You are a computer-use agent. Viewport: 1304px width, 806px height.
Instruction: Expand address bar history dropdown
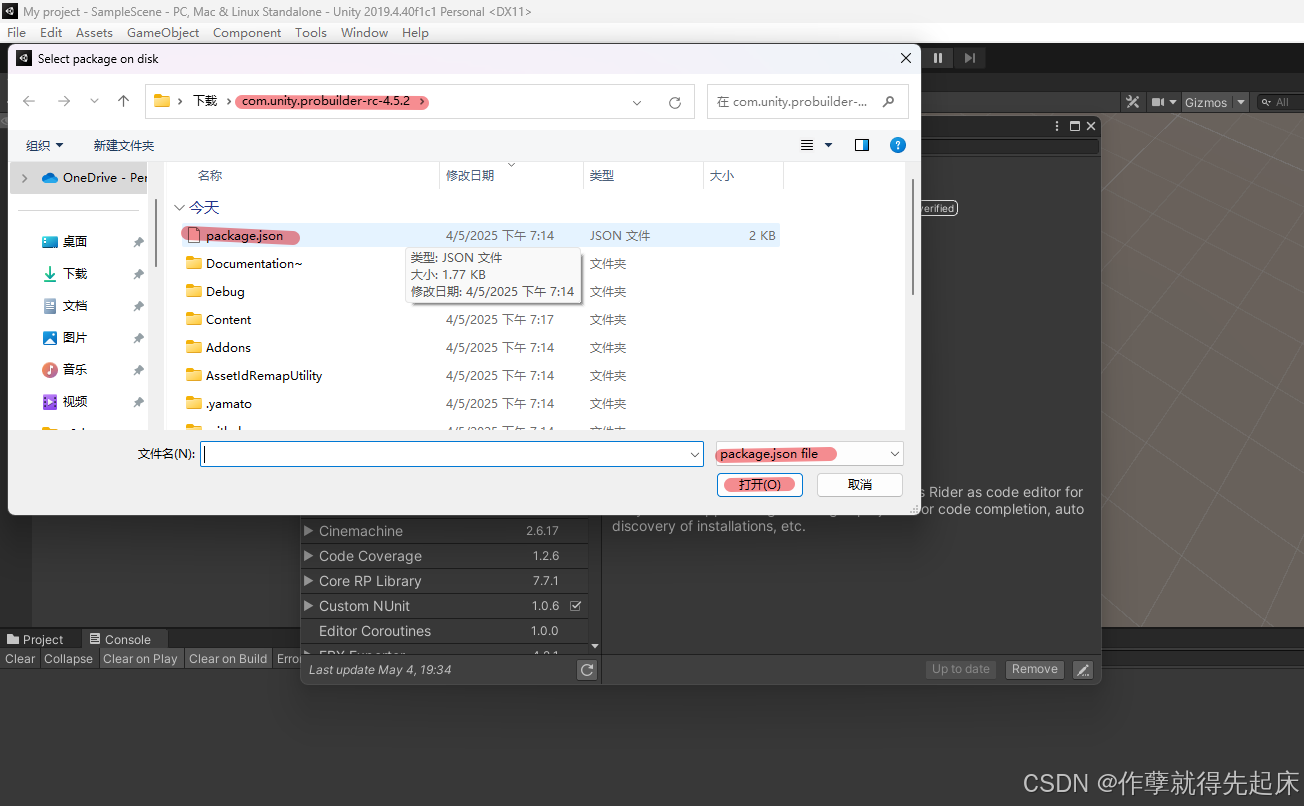637,102
